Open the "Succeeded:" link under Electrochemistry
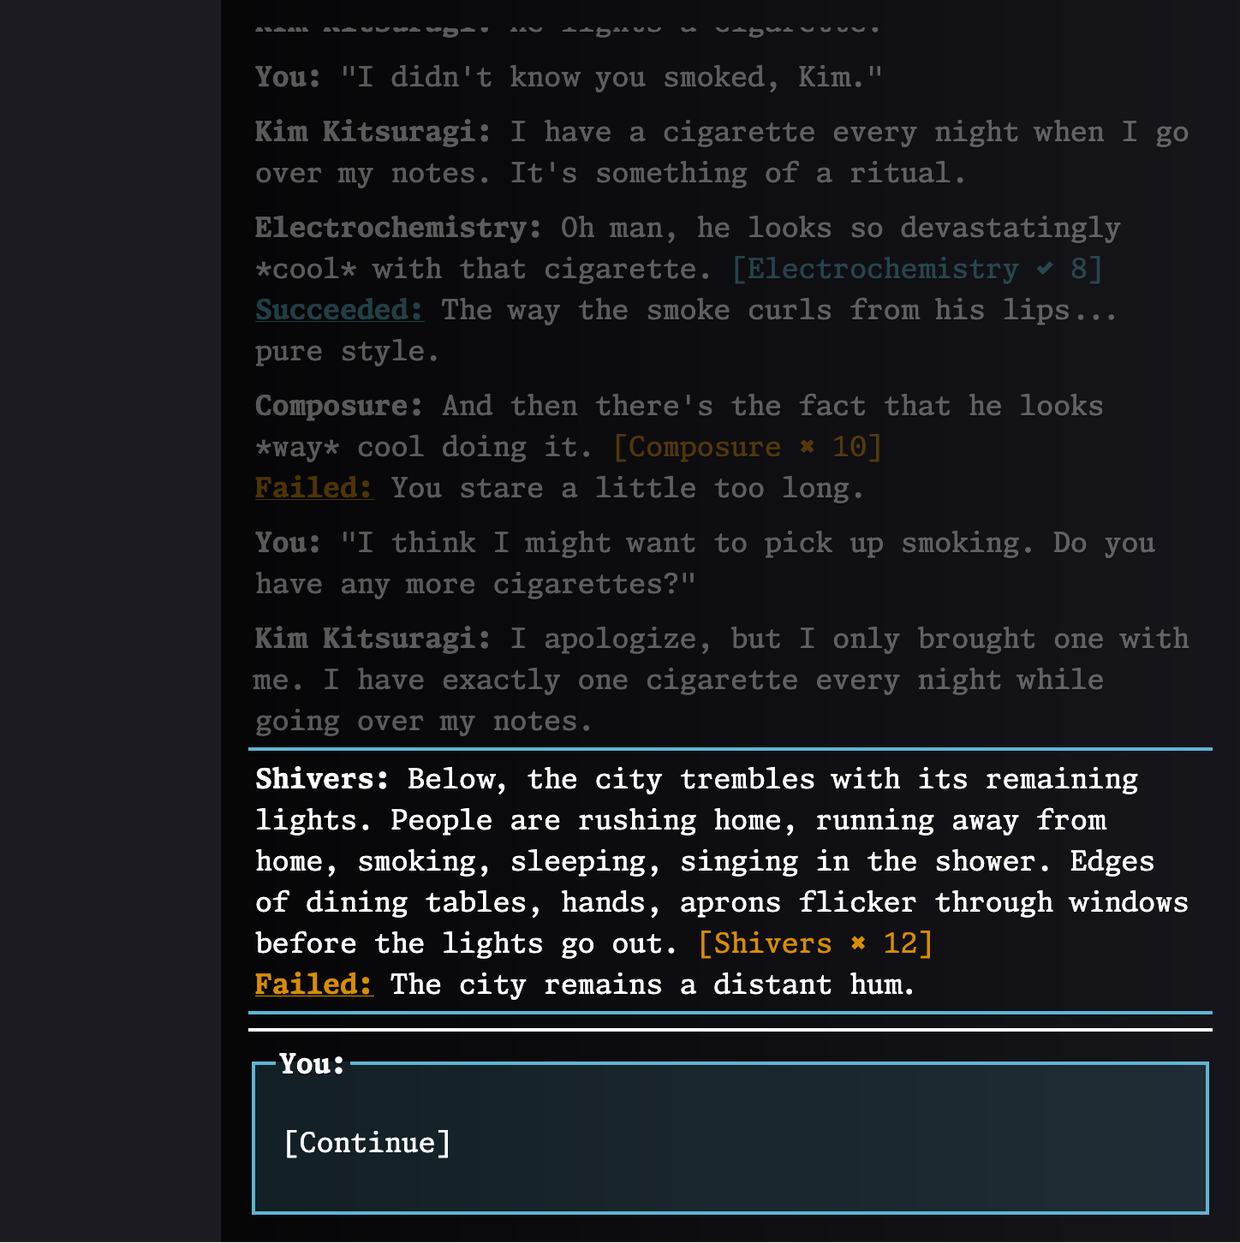This screenshot has width=1240, height=1243. [x=339, y=310]
